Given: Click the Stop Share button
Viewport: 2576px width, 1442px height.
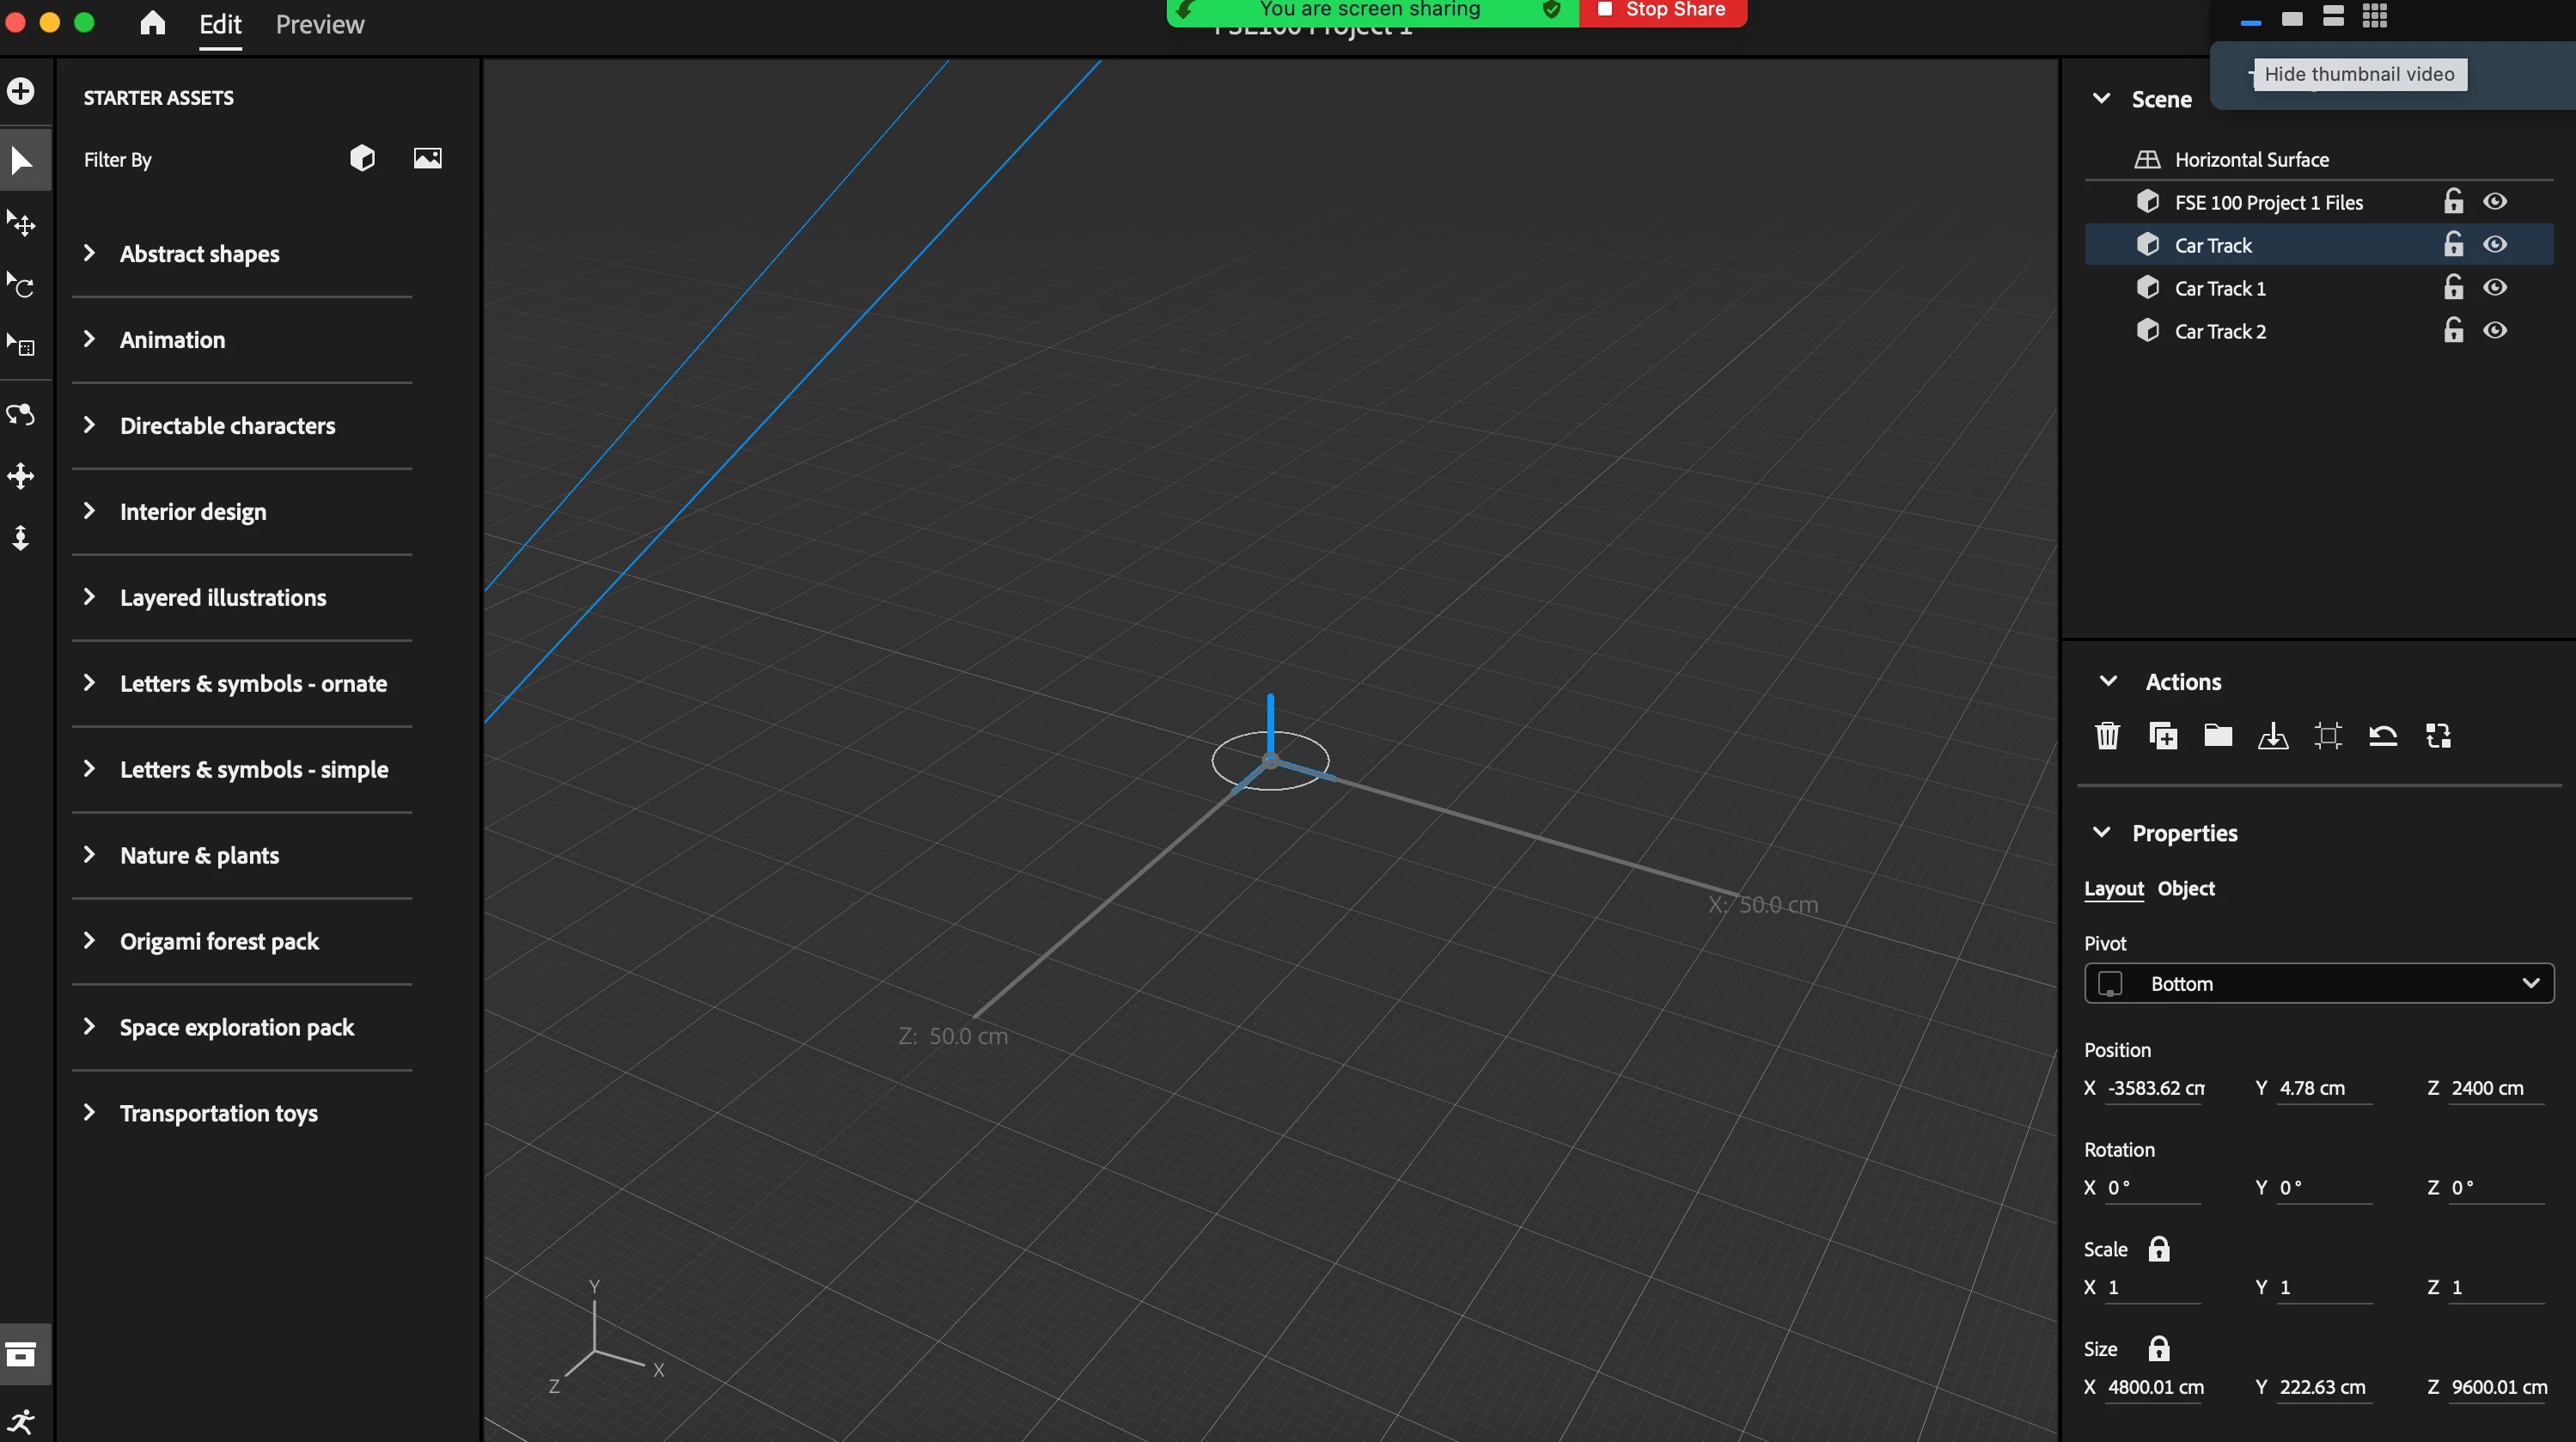Looking at the screenshot, I should click(x=1662, y=11).
